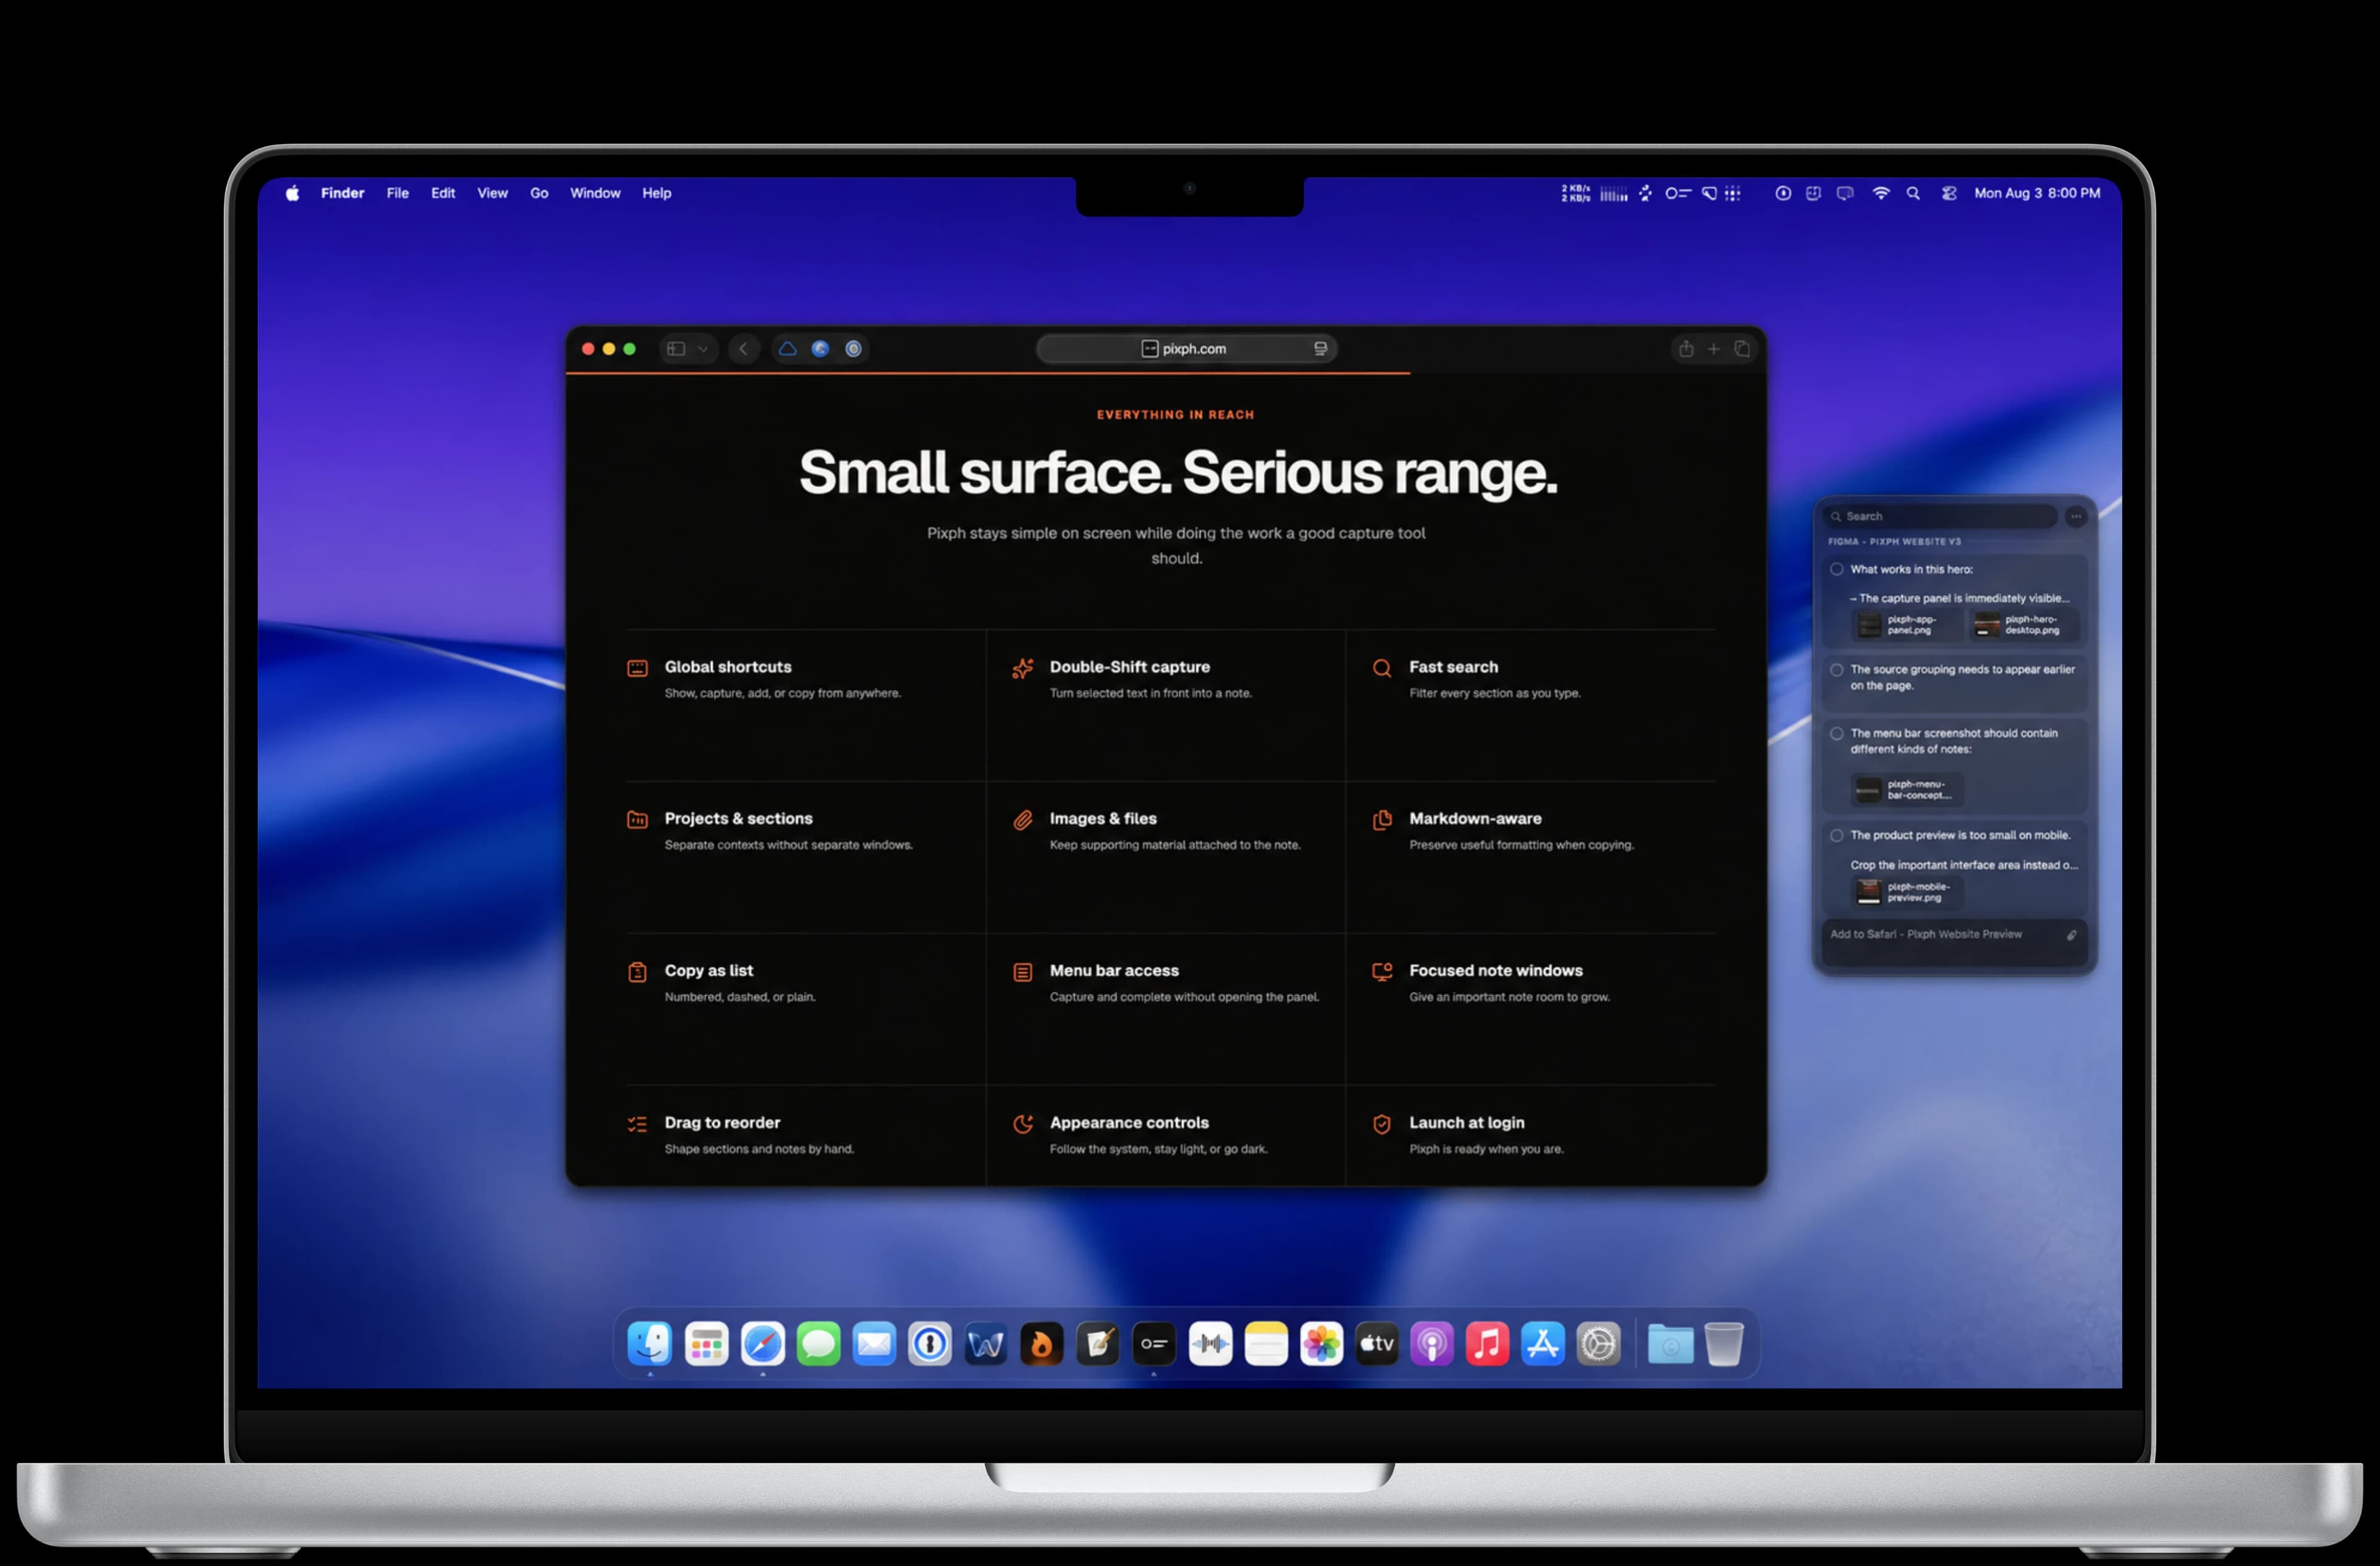Click the 'FIGMA - PIXPH WEBSITE V3' section header

tap(1894, 541)
